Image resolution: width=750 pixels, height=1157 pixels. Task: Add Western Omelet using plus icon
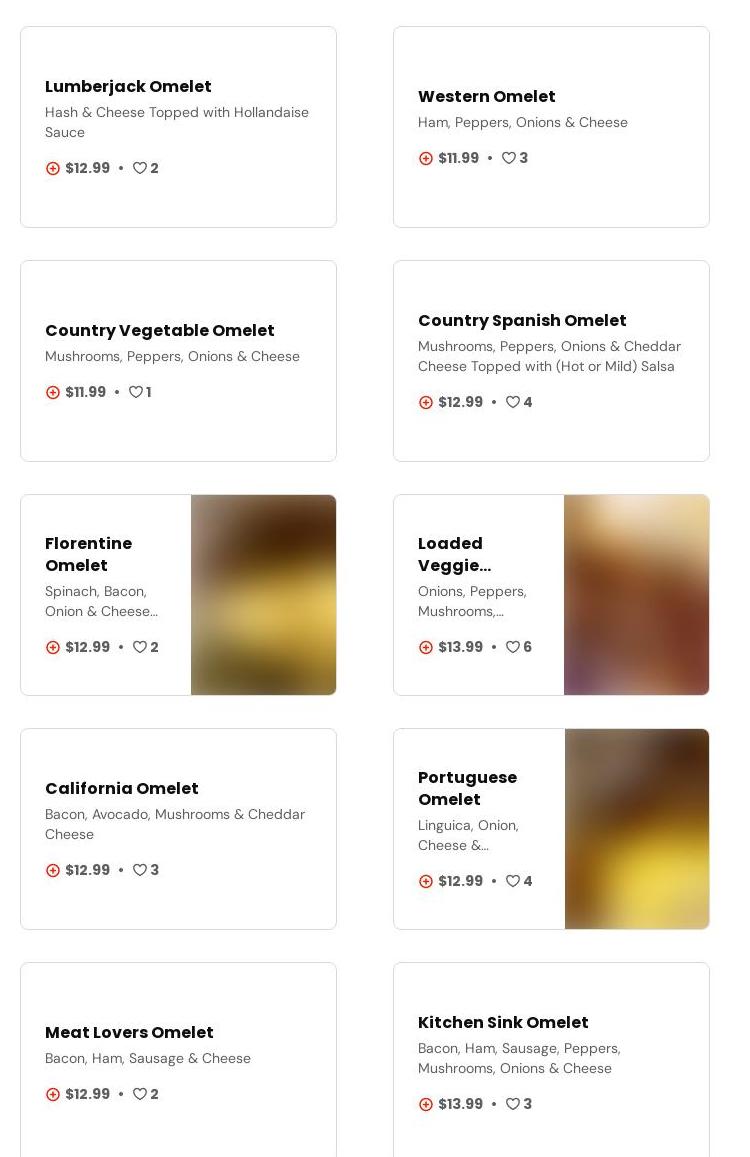point(426,159)
